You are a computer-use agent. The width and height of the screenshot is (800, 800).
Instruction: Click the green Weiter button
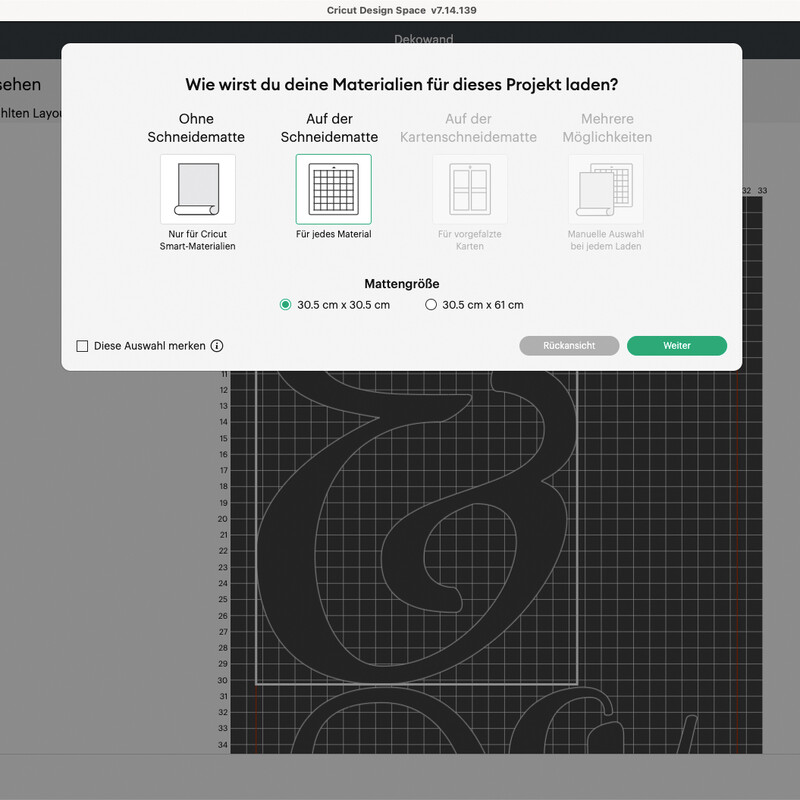[677, 345]
